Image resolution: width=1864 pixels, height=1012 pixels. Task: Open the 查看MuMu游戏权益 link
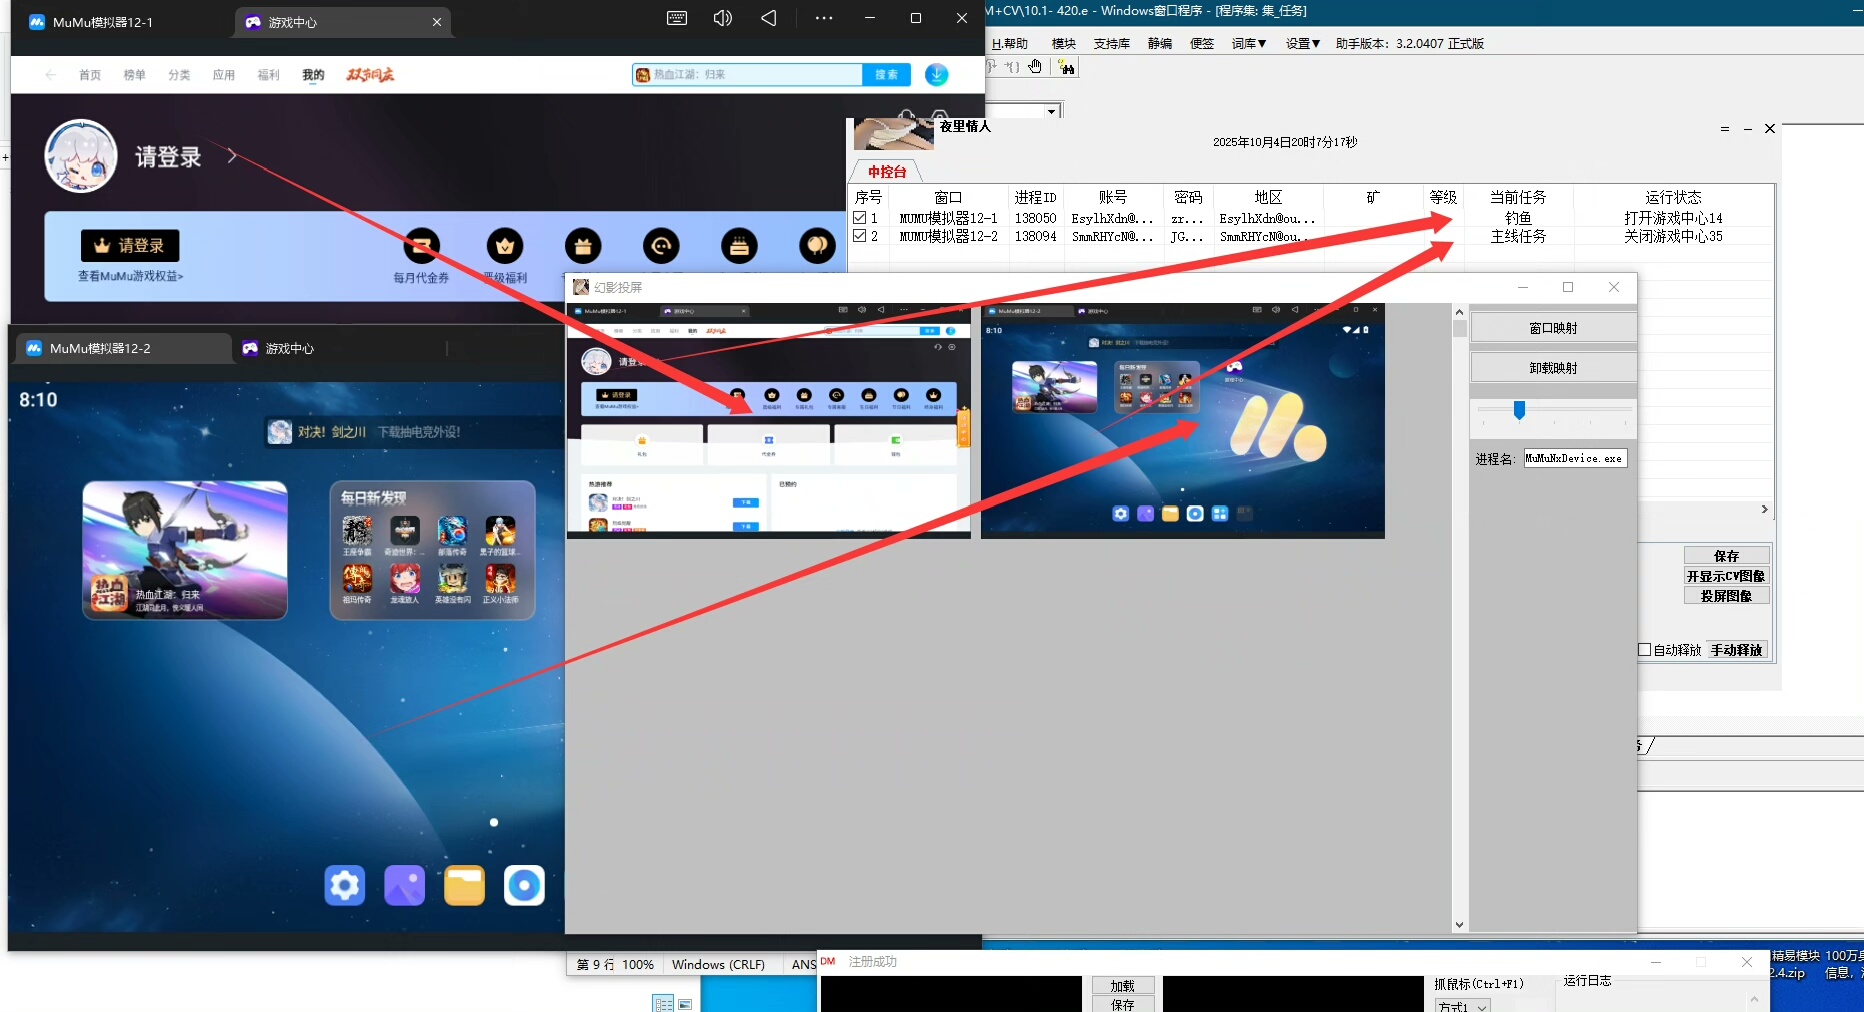[x=130, y=276]
